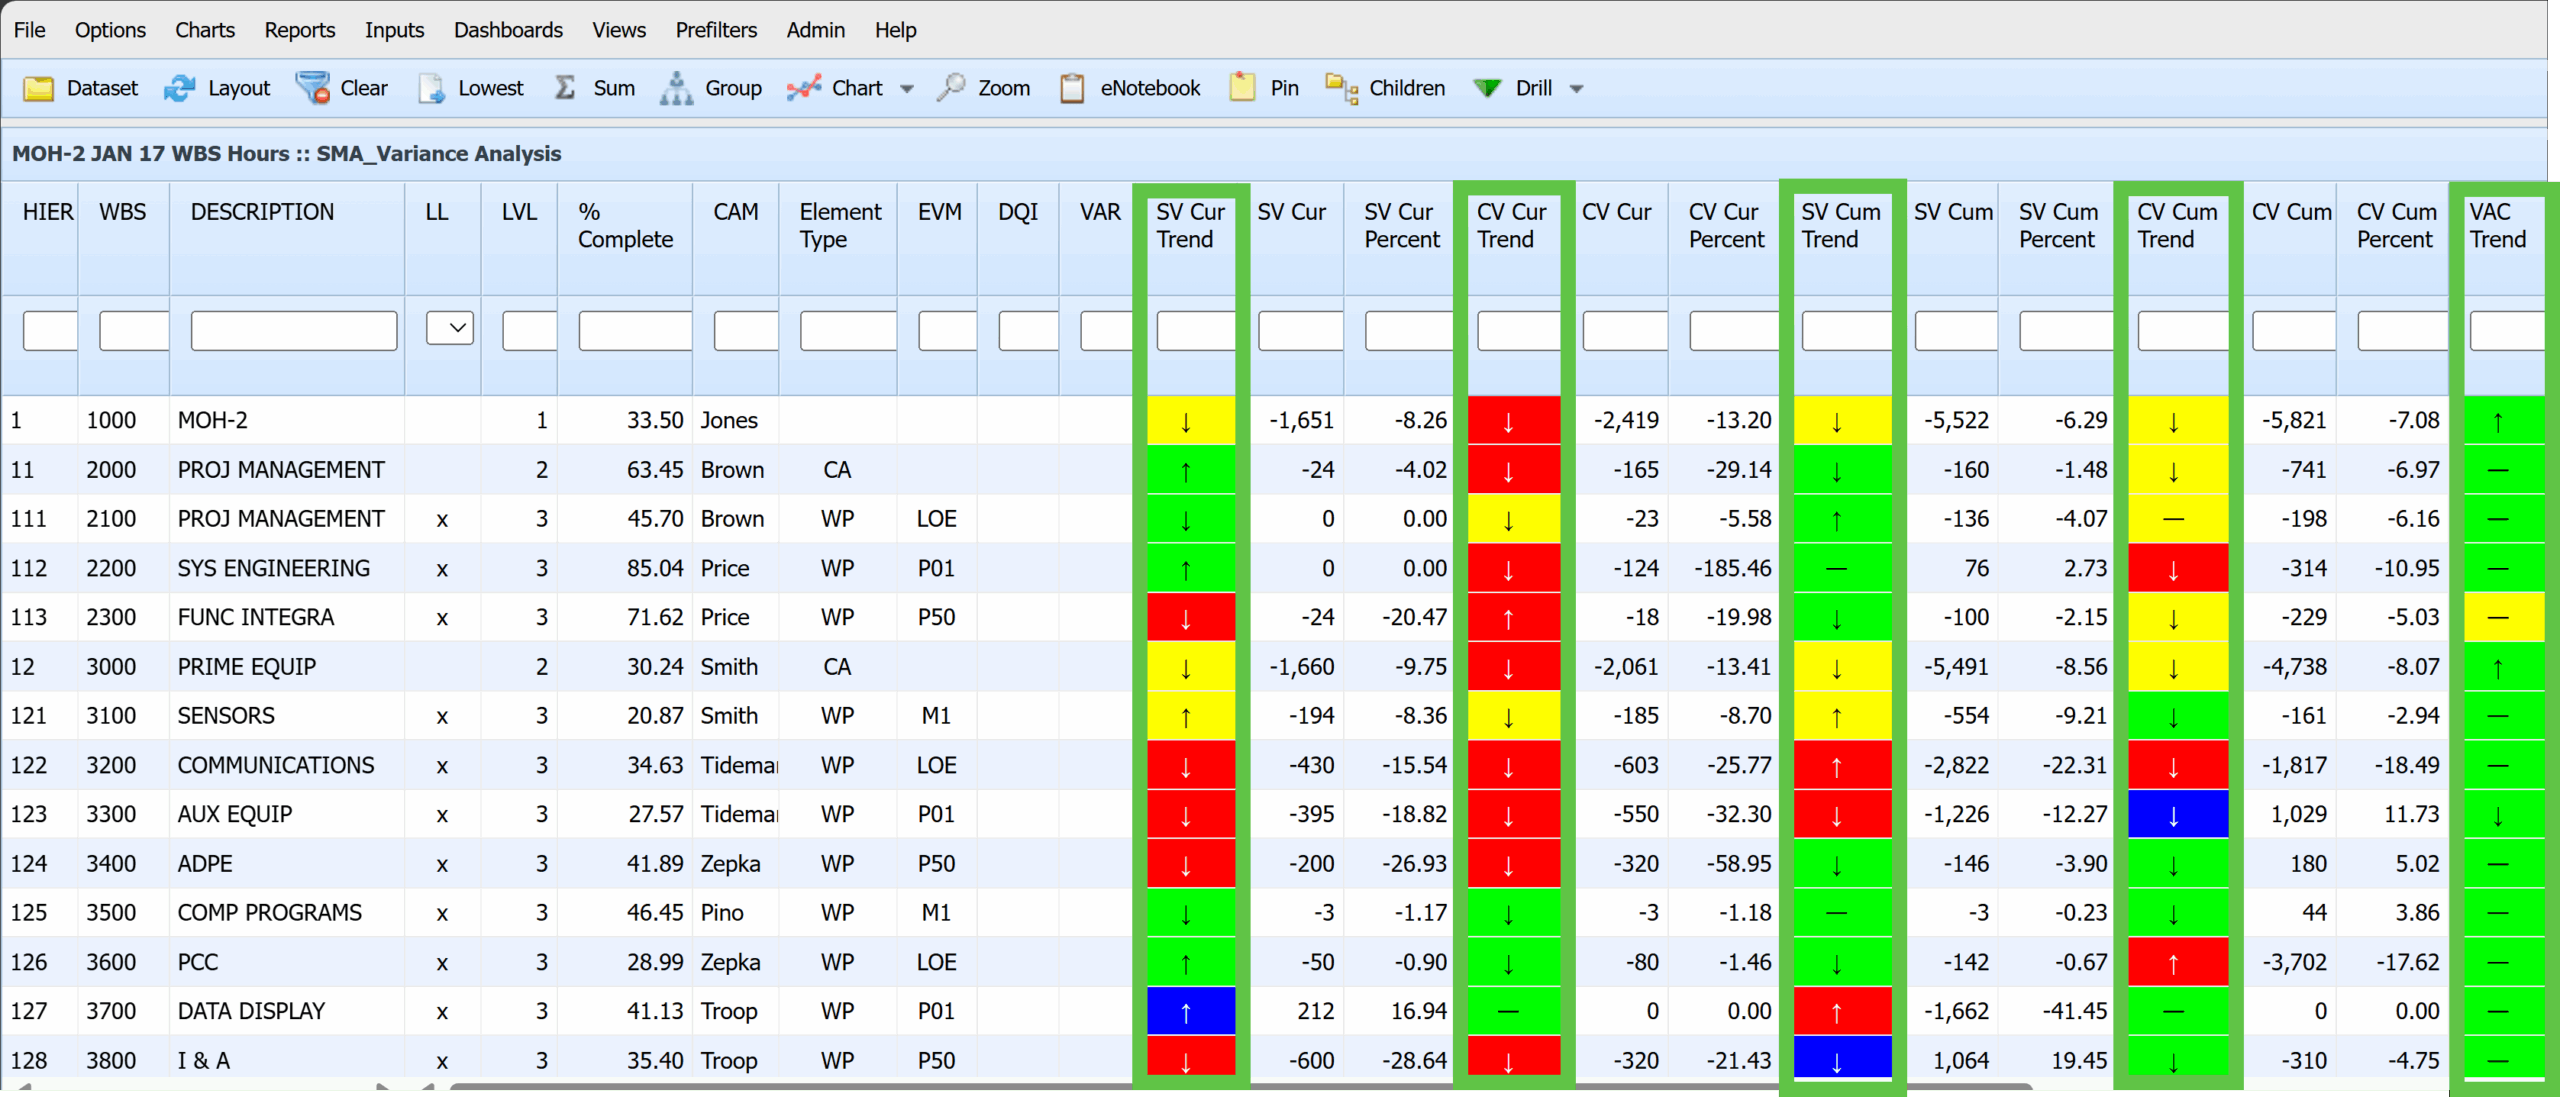Image resolution: width=2560 pixels, height=1097 pixels.
Task: Open the Options menu
Action: (110, 30)
